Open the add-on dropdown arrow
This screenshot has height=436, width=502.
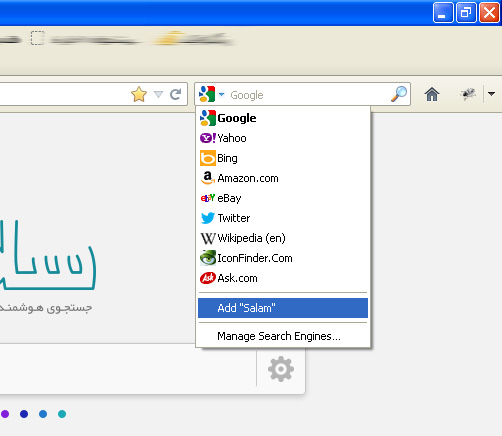click(x=491, y=94)
